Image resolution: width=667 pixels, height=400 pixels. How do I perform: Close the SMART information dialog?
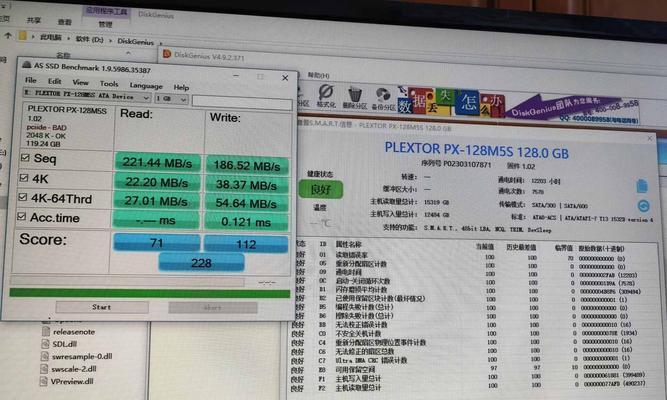650,138
